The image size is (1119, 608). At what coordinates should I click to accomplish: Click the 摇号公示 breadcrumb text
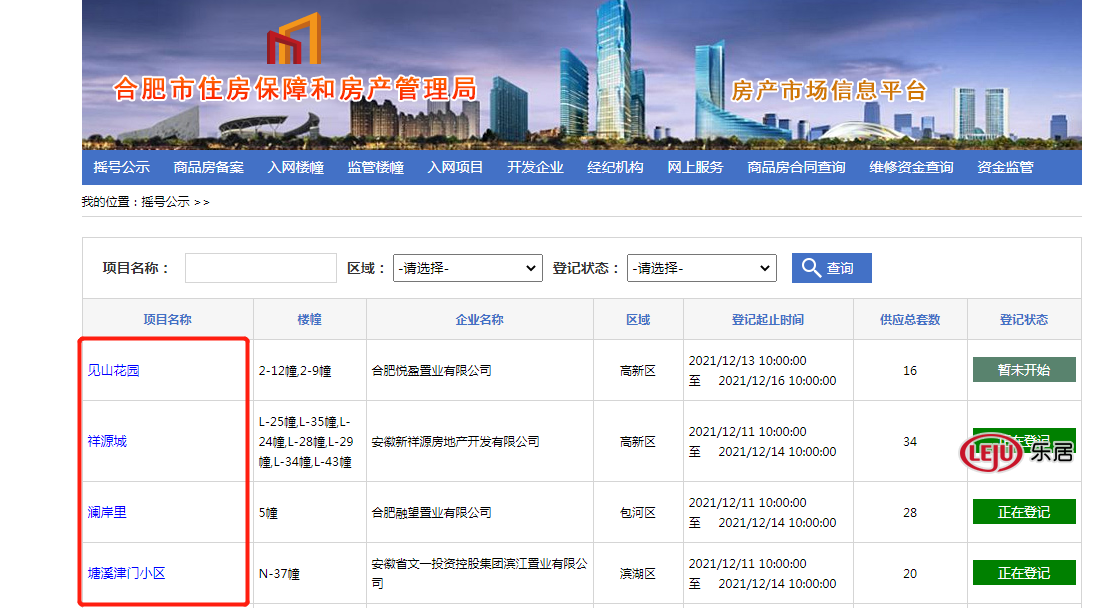coord(166,202)
